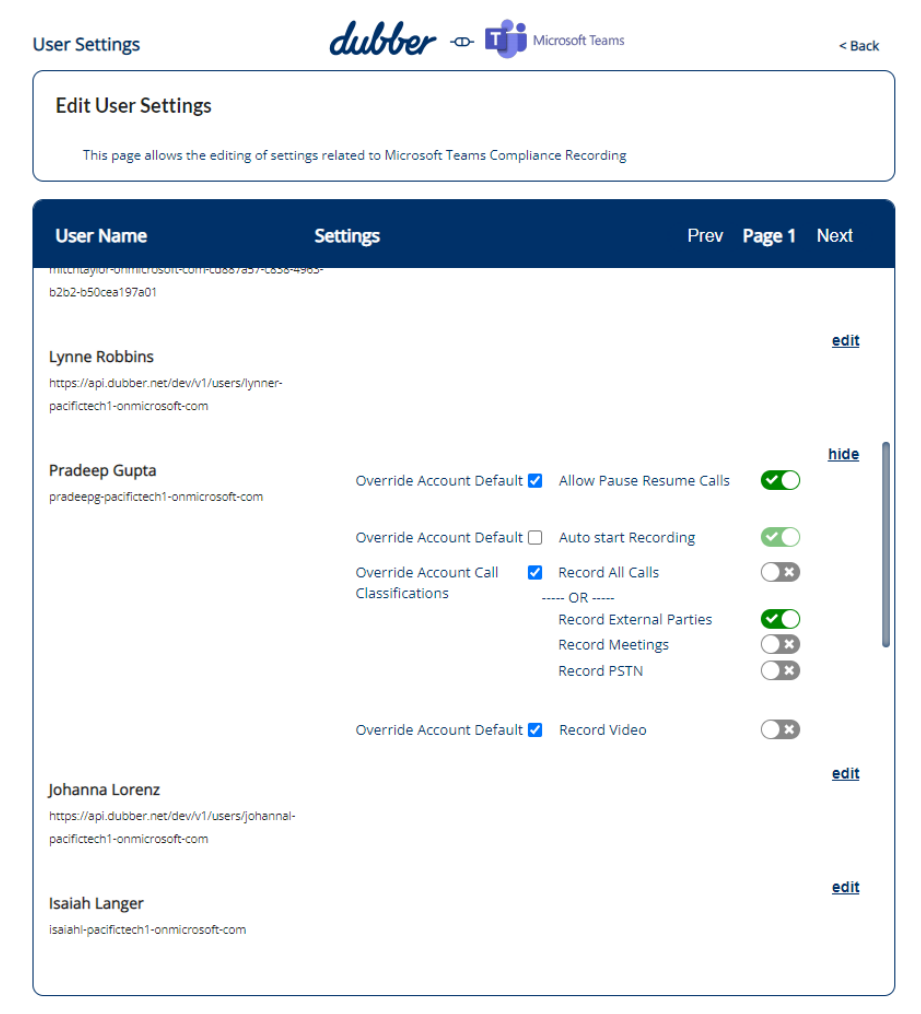Image resolution: width=921 pixels, height=1014 pixels.
Task: Enable Record Meetings switch
Action: tap(780, 644)
